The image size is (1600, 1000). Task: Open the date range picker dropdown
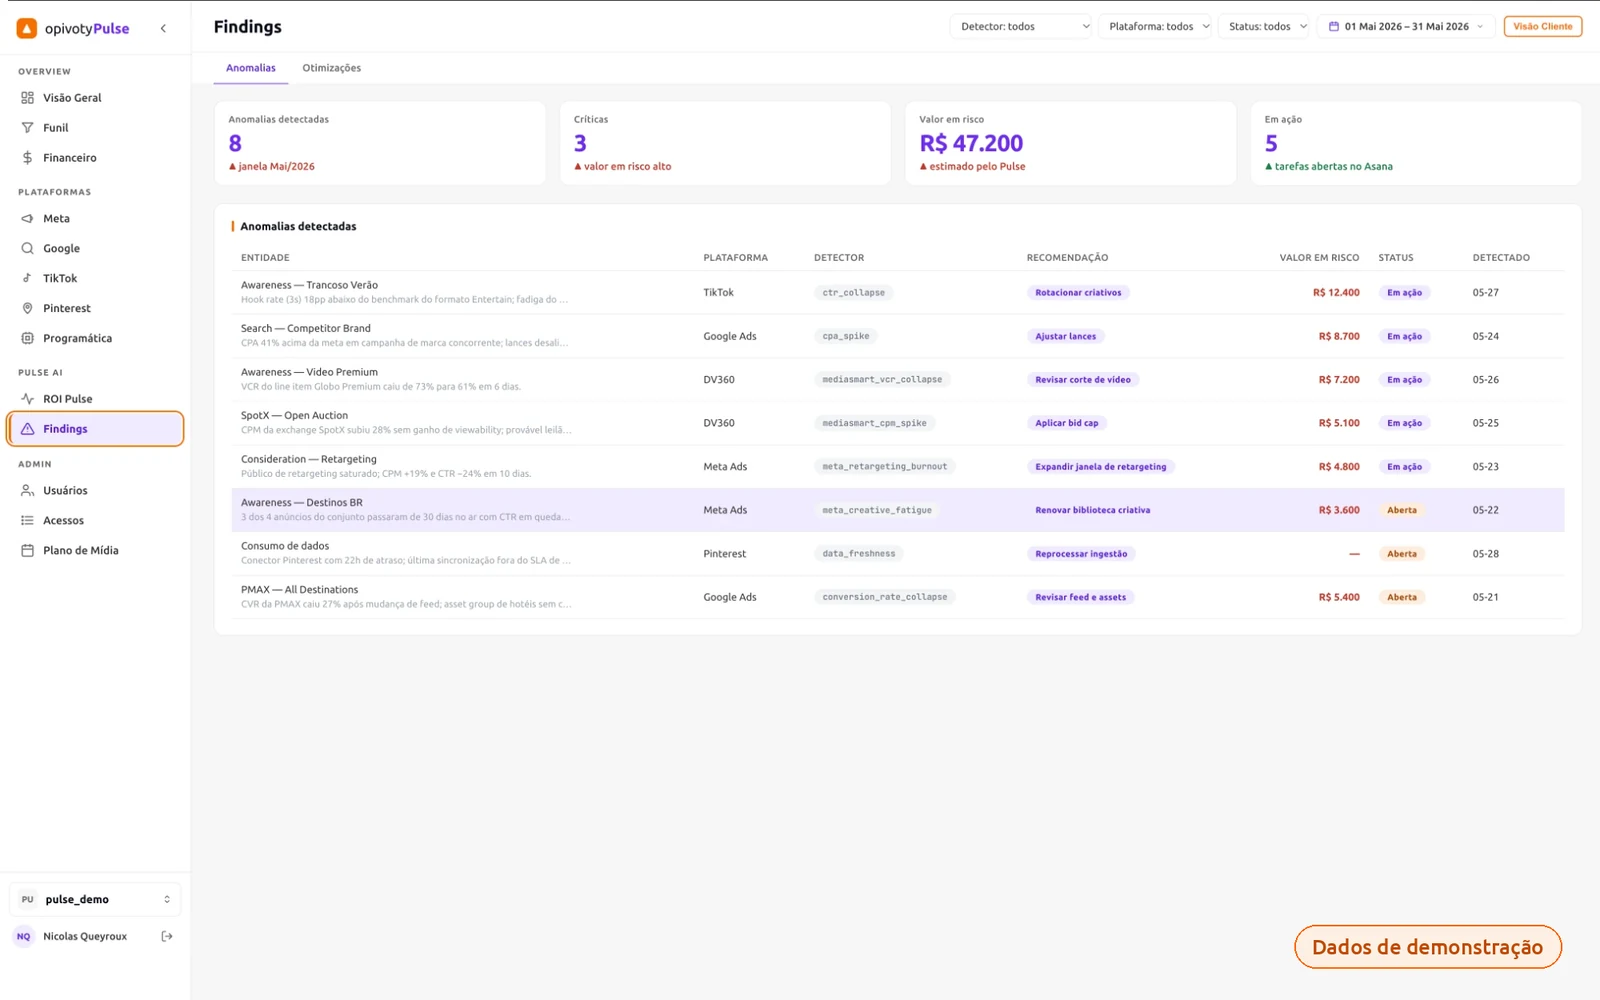1406,27
